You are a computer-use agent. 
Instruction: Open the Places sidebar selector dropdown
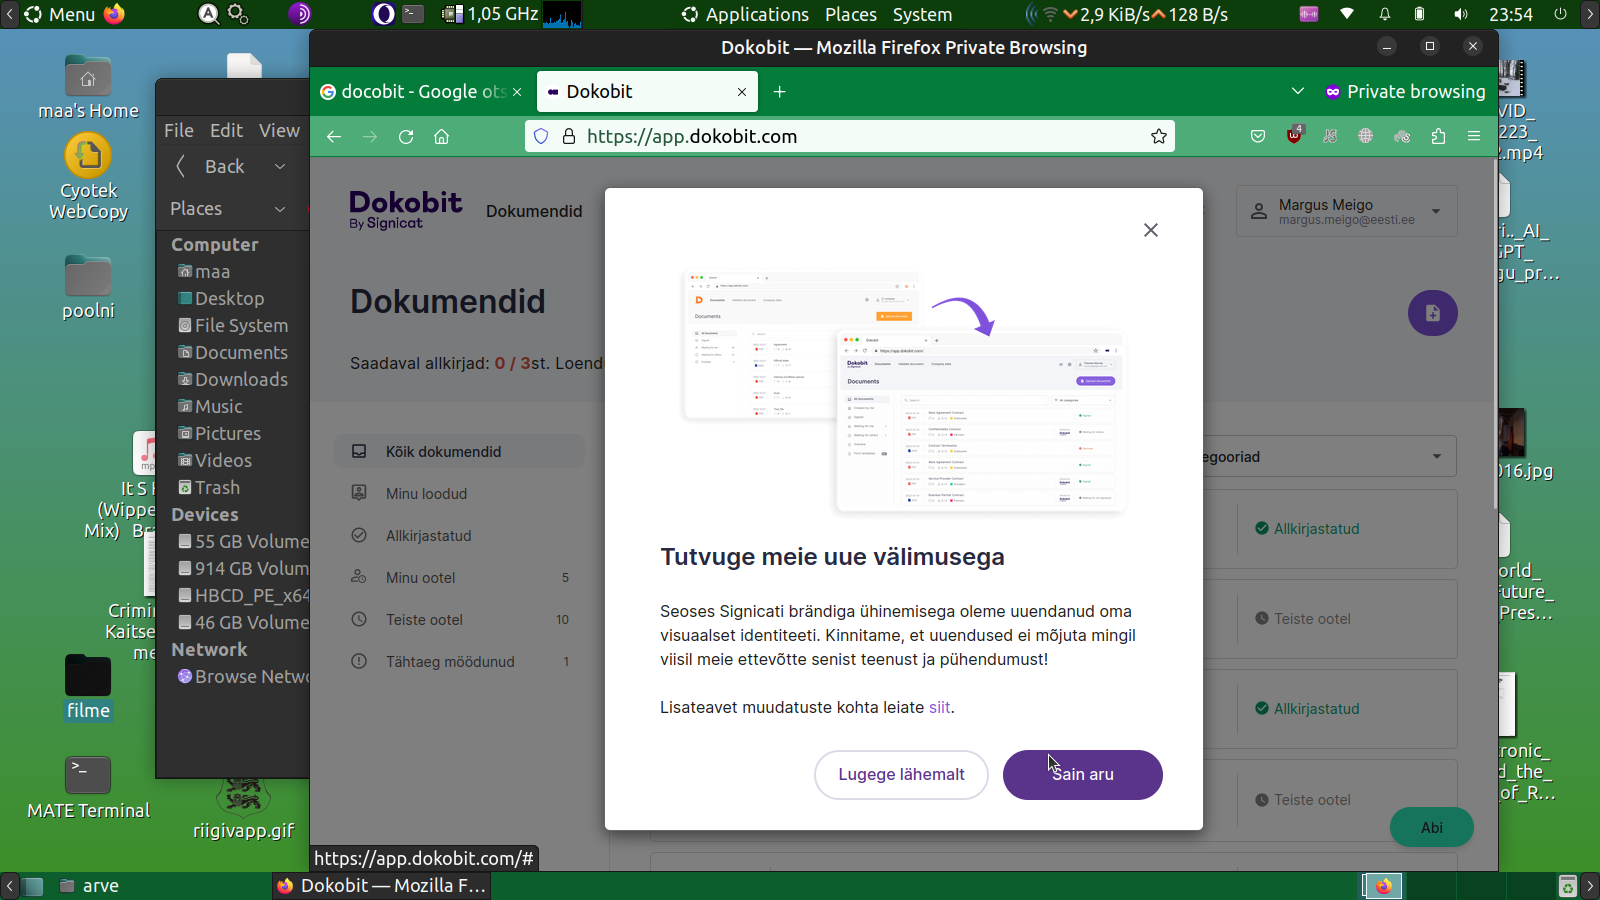[x=228, y=209]
